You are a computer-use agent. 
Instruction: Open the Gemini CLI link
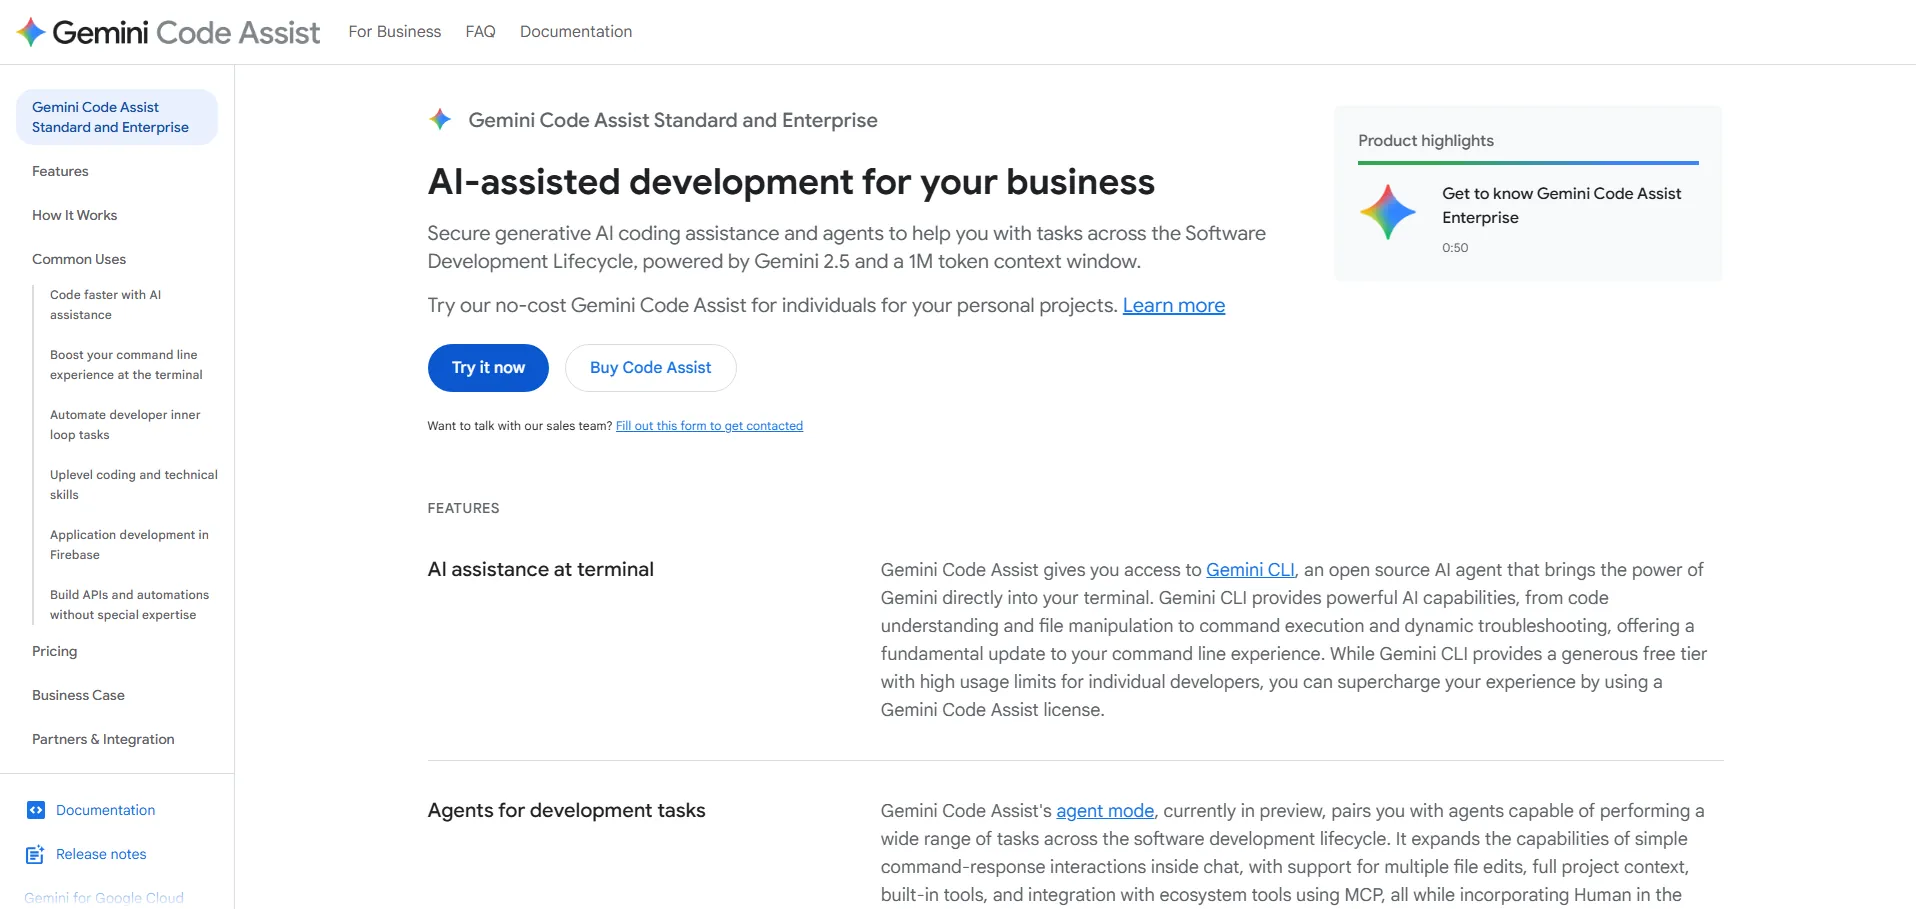(x=1250, y=570)
